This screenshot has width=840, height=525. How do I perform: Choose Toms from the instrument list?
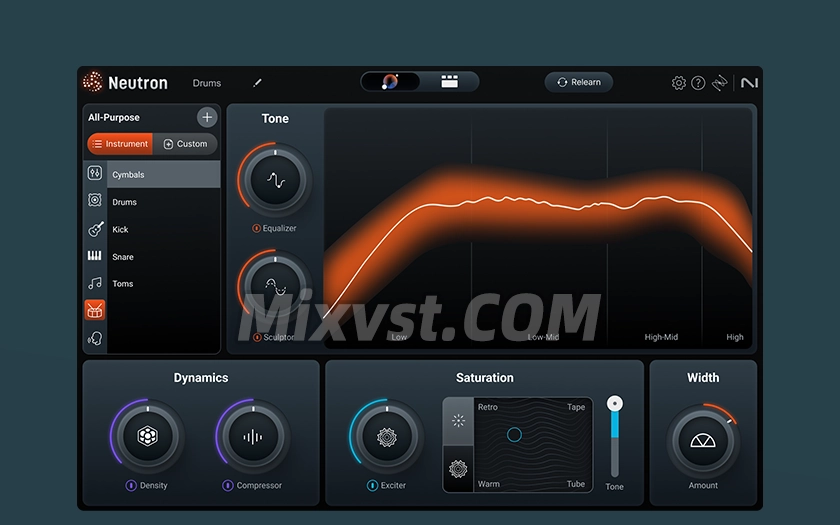164,283
